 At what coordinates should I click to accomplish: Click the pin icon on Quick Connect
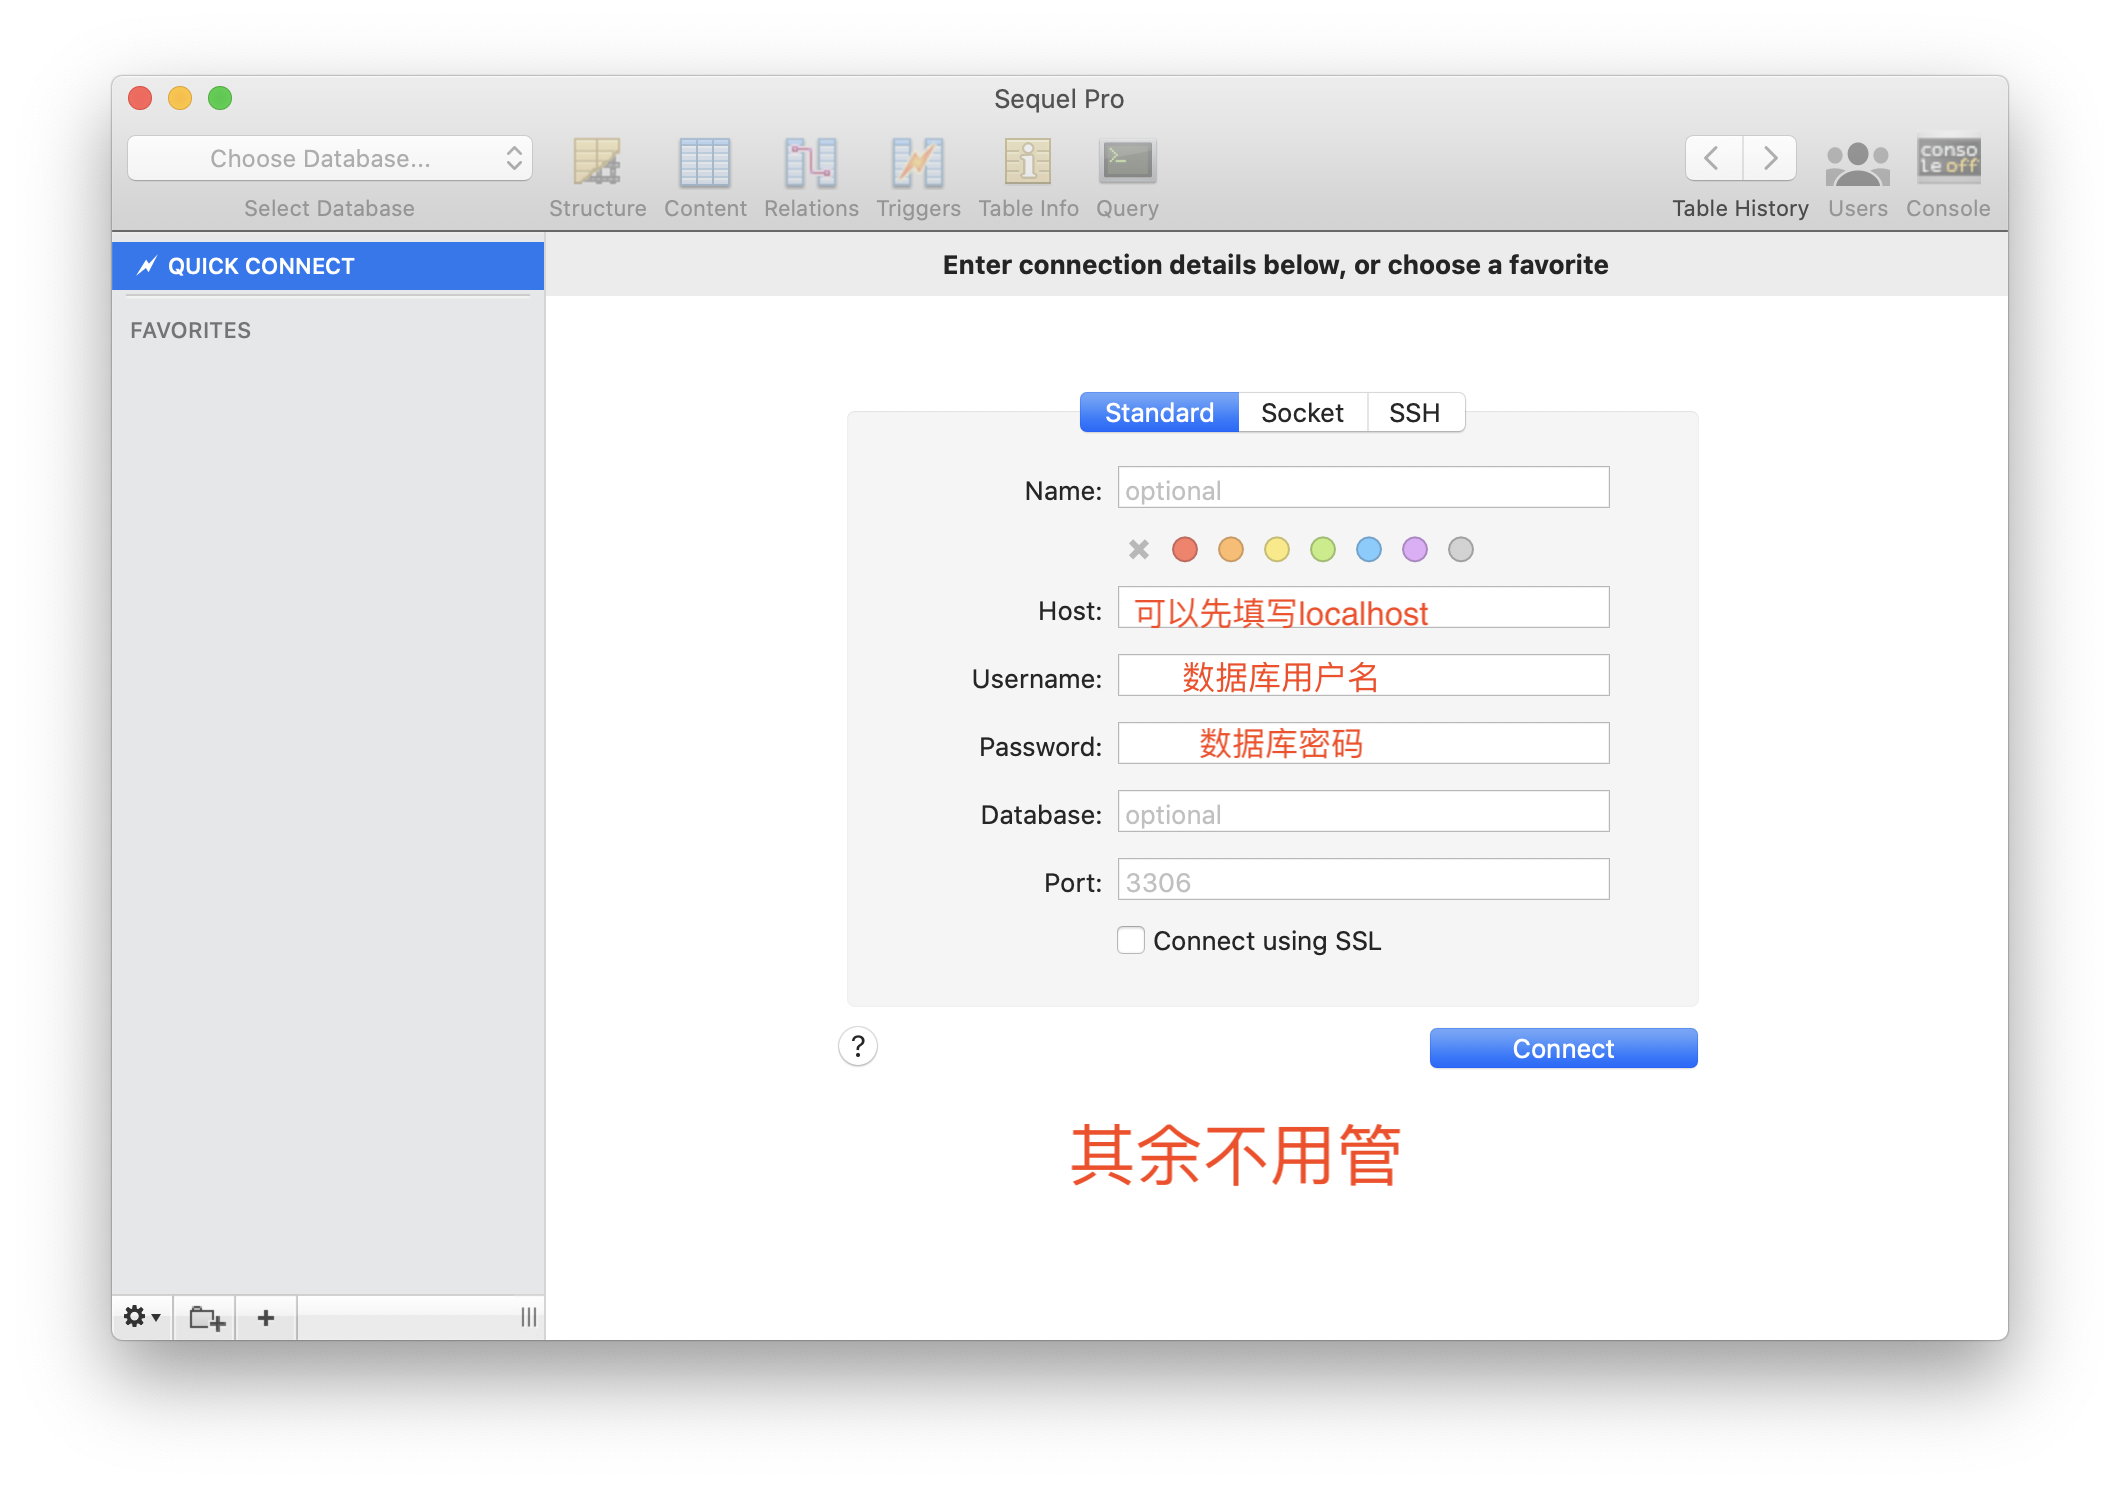coord(146,265)
